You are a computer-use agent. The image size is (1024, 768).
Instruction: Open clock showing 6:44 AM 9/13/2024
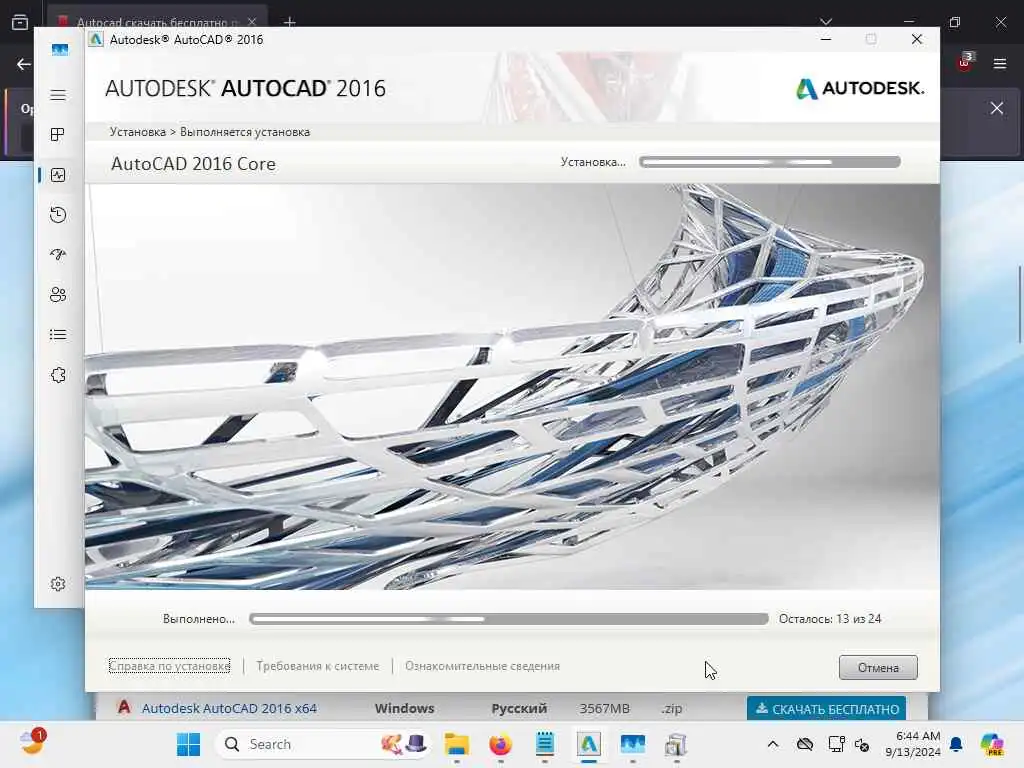912,744
